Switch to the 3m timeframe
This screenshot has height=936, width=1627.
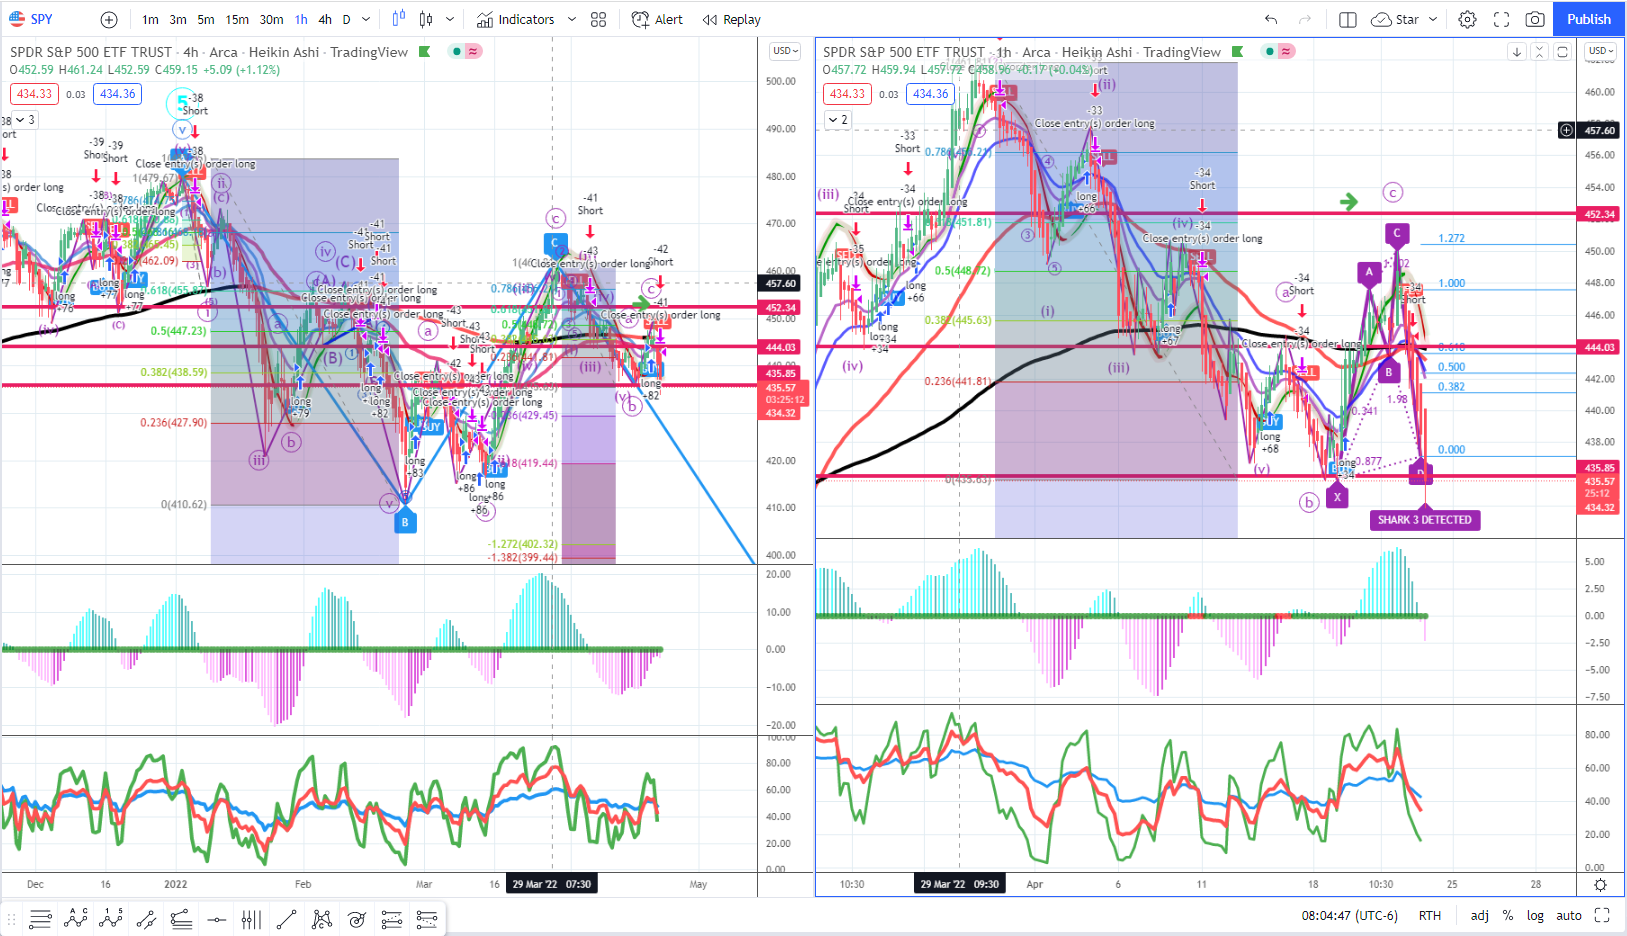coord(178,19)
